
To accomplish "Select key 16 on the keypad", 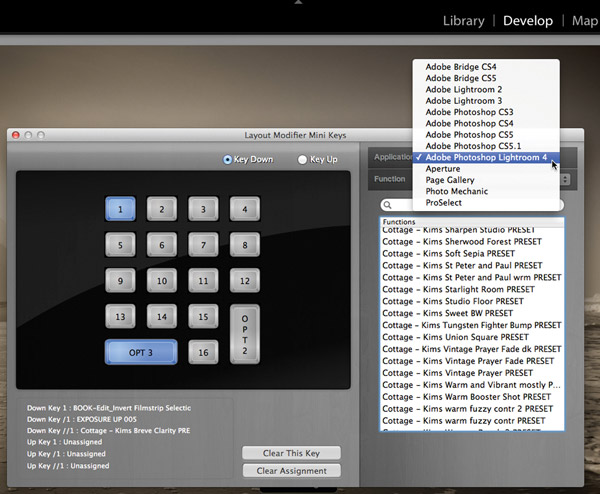I will click(x=203, y=352).
